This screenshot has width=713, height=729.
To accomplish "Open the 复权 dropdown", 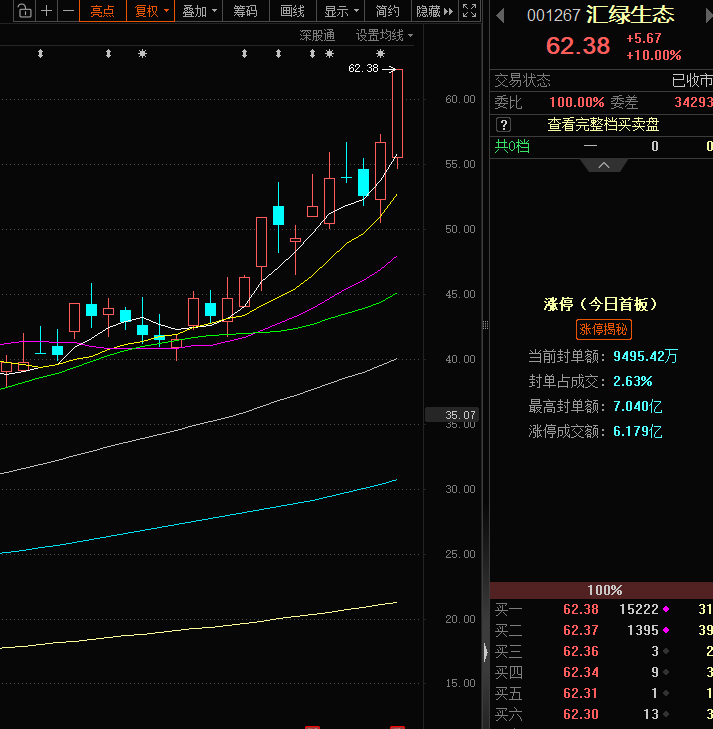I will [151, 11].
